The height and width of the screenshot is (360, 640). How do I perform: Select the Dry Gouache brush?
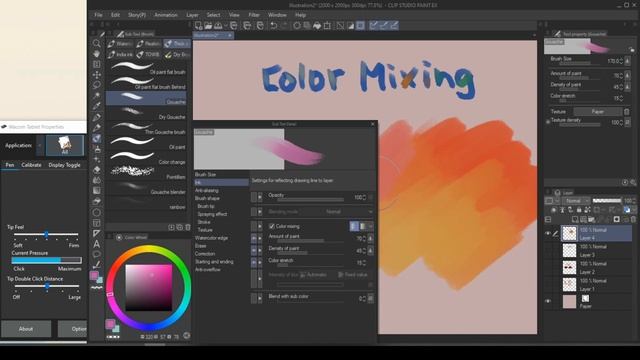(147, 113)
